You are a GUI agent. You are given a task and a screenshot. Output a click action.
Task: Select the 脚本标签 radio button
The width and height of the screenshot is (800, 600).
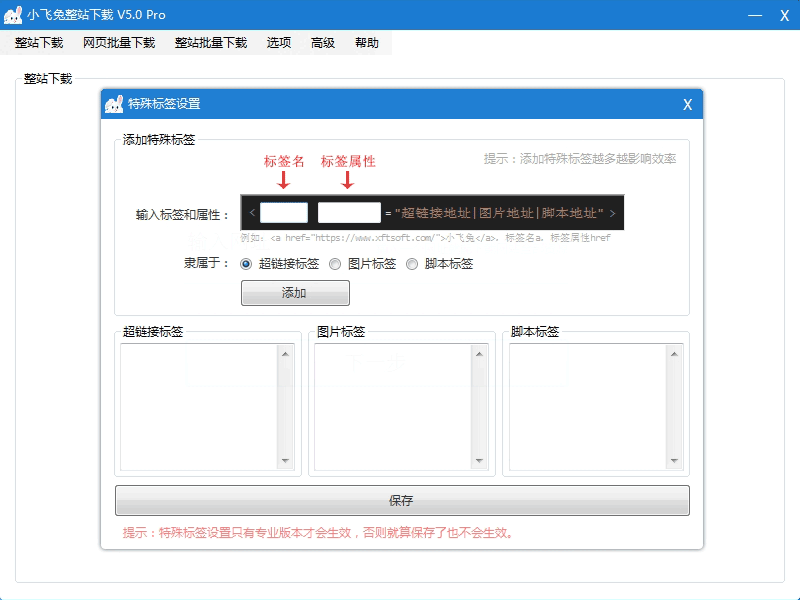[x=412, y=264]
